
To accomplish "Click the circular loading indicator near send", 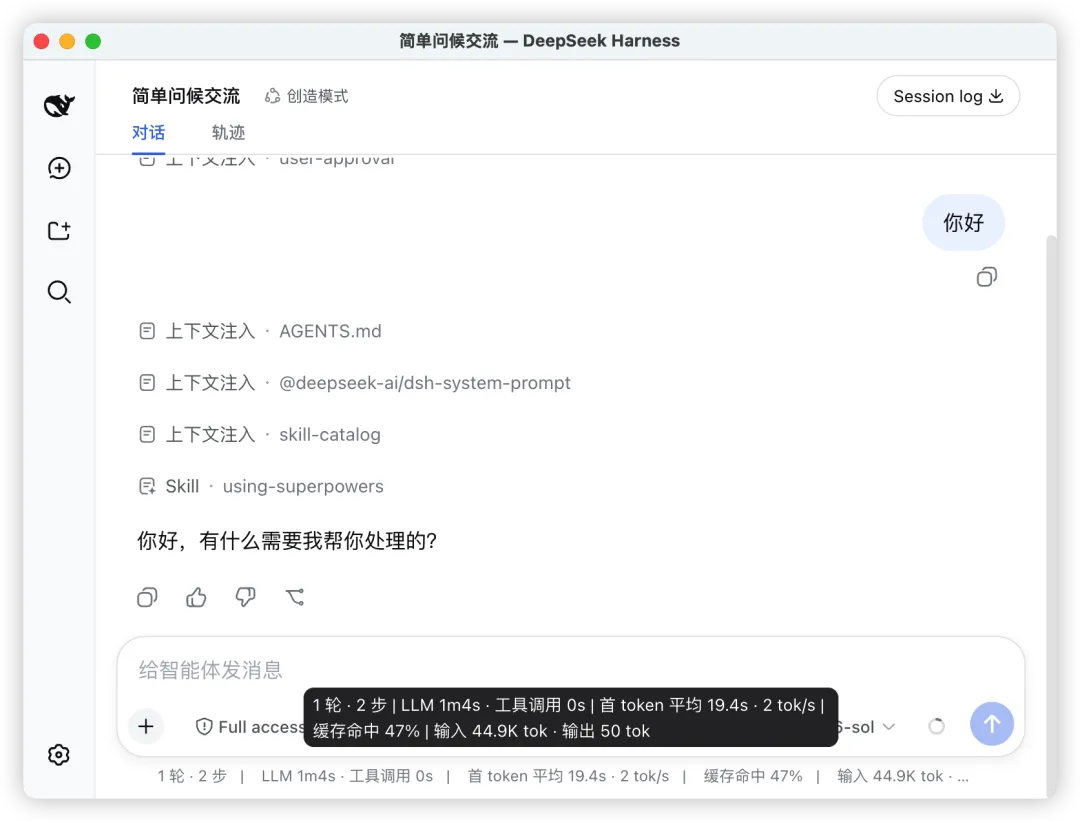I will tap(936, 726).
